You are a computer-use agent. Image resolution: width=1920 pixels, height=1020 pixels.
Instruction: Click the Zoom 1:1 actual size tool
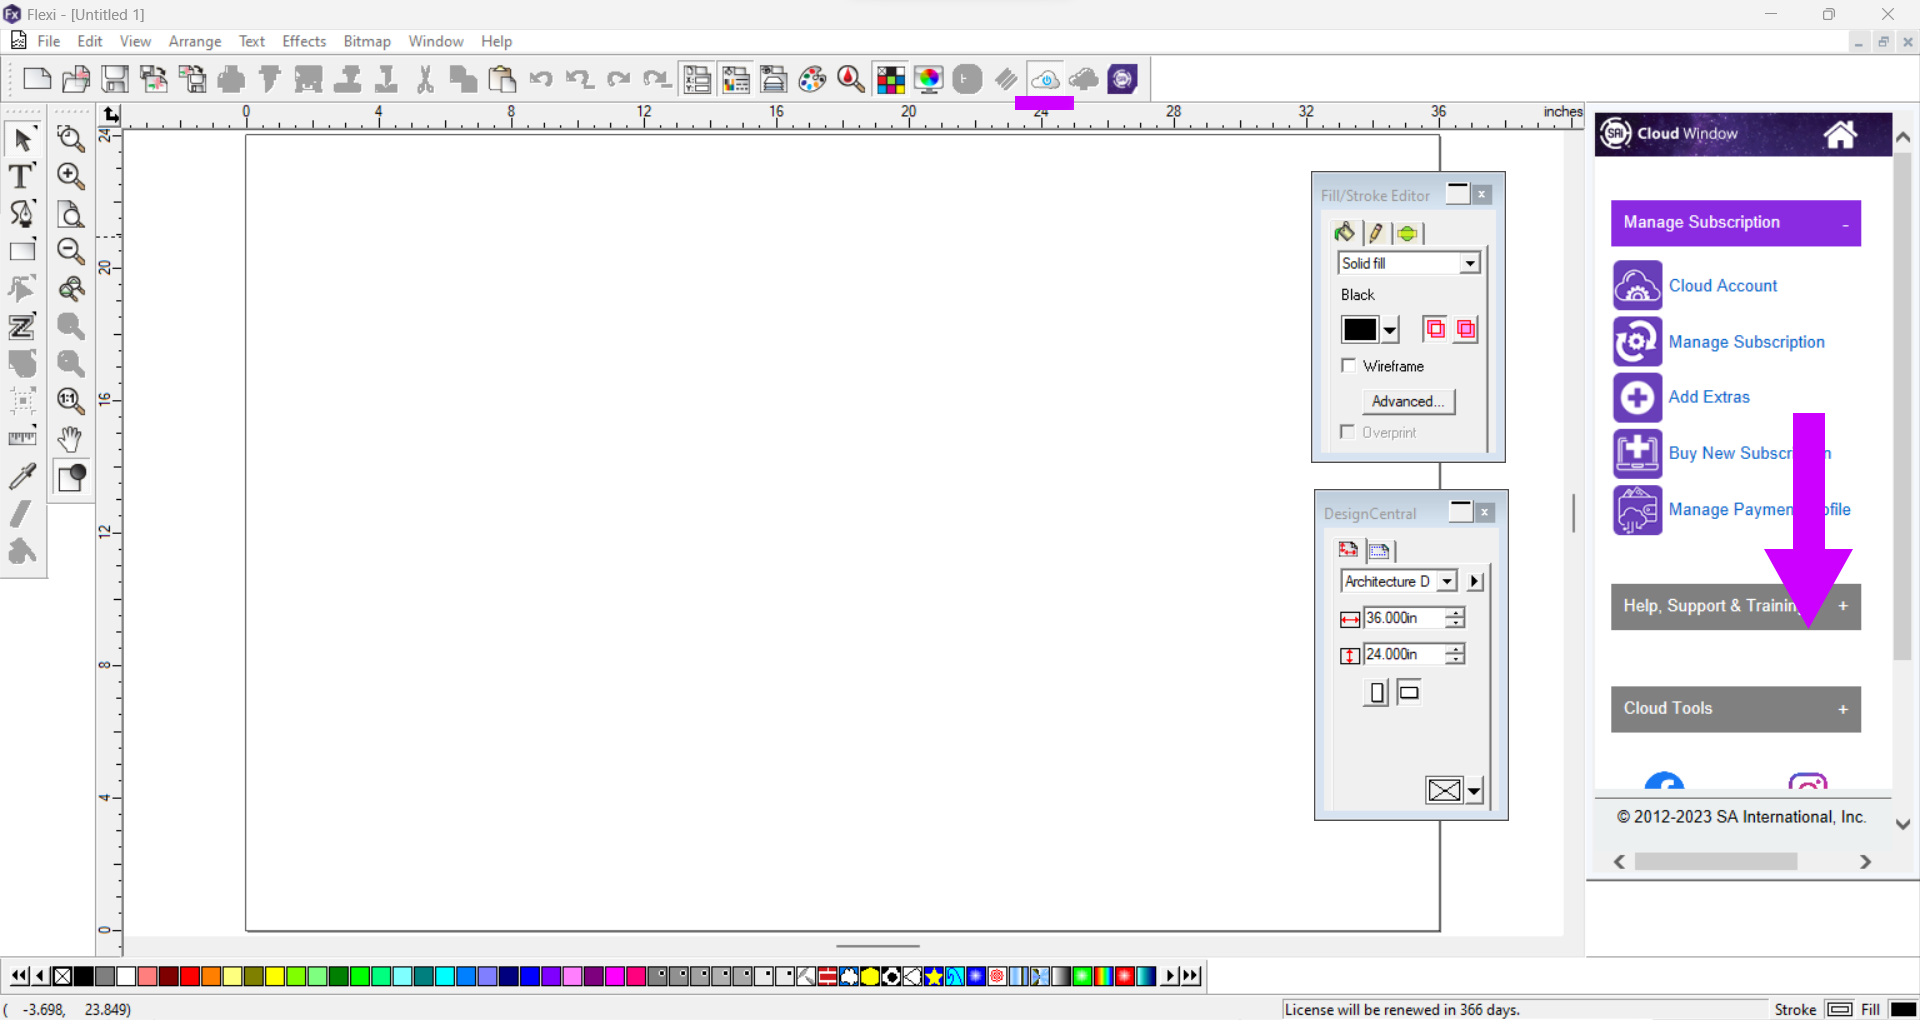(70, 401)
